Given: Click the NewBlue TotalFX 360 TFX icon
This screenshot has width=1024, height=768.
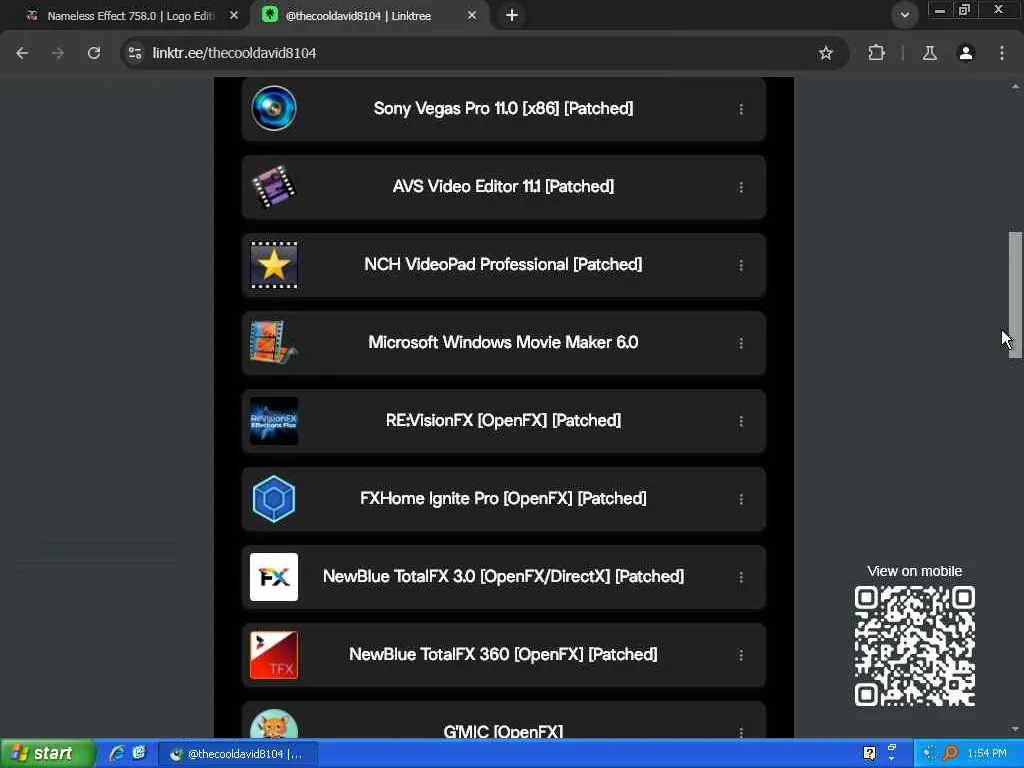Looking at the screenshot, I should point(274,654).
